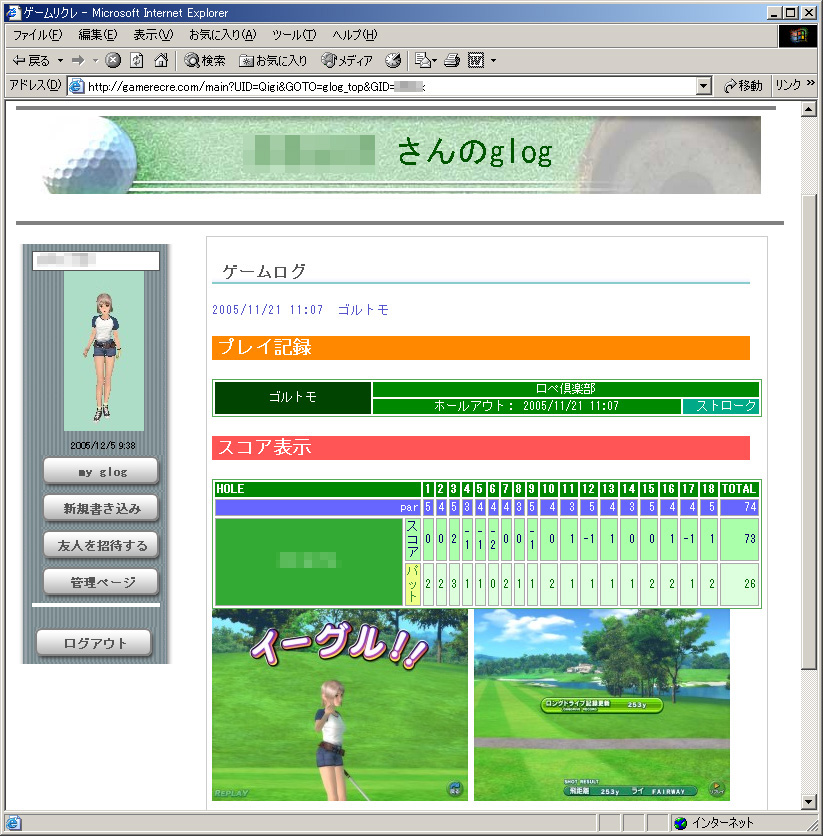823x836 pixels.
Task: Click the Stop loading icon
Action: (112, 60)
